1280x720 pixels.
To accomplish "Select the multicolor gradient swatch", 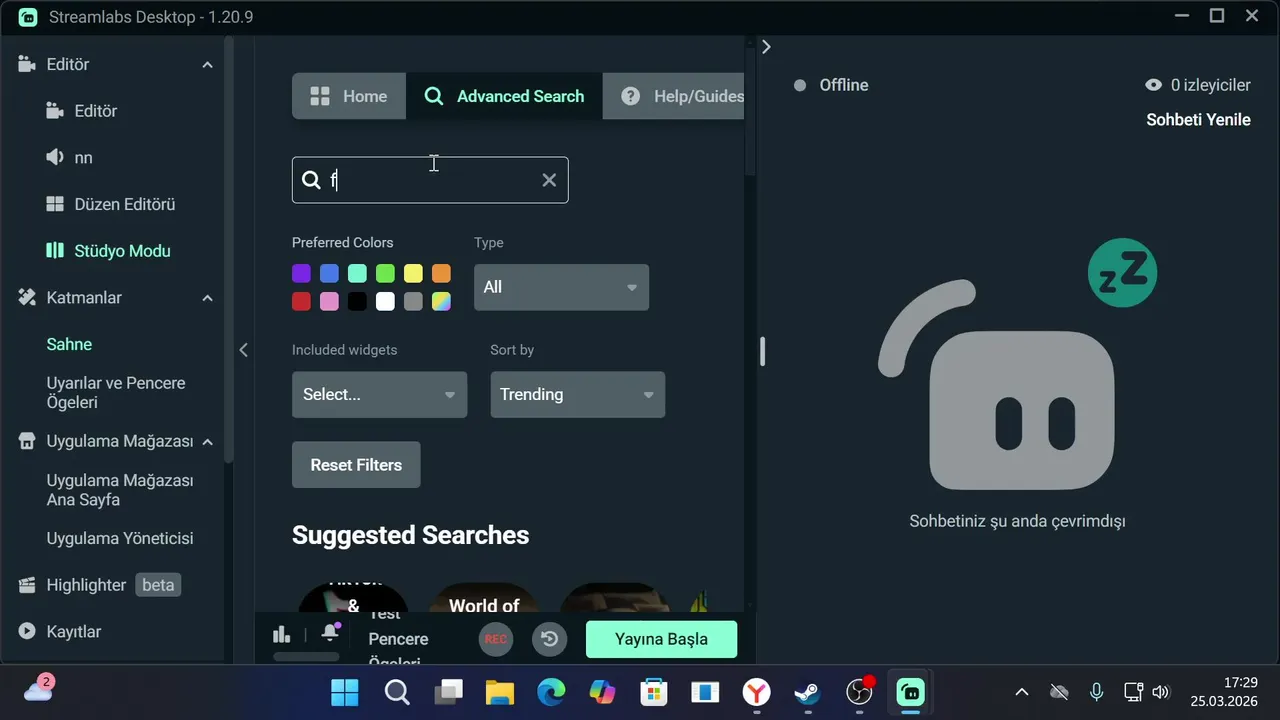I will [x=441, y=302].
